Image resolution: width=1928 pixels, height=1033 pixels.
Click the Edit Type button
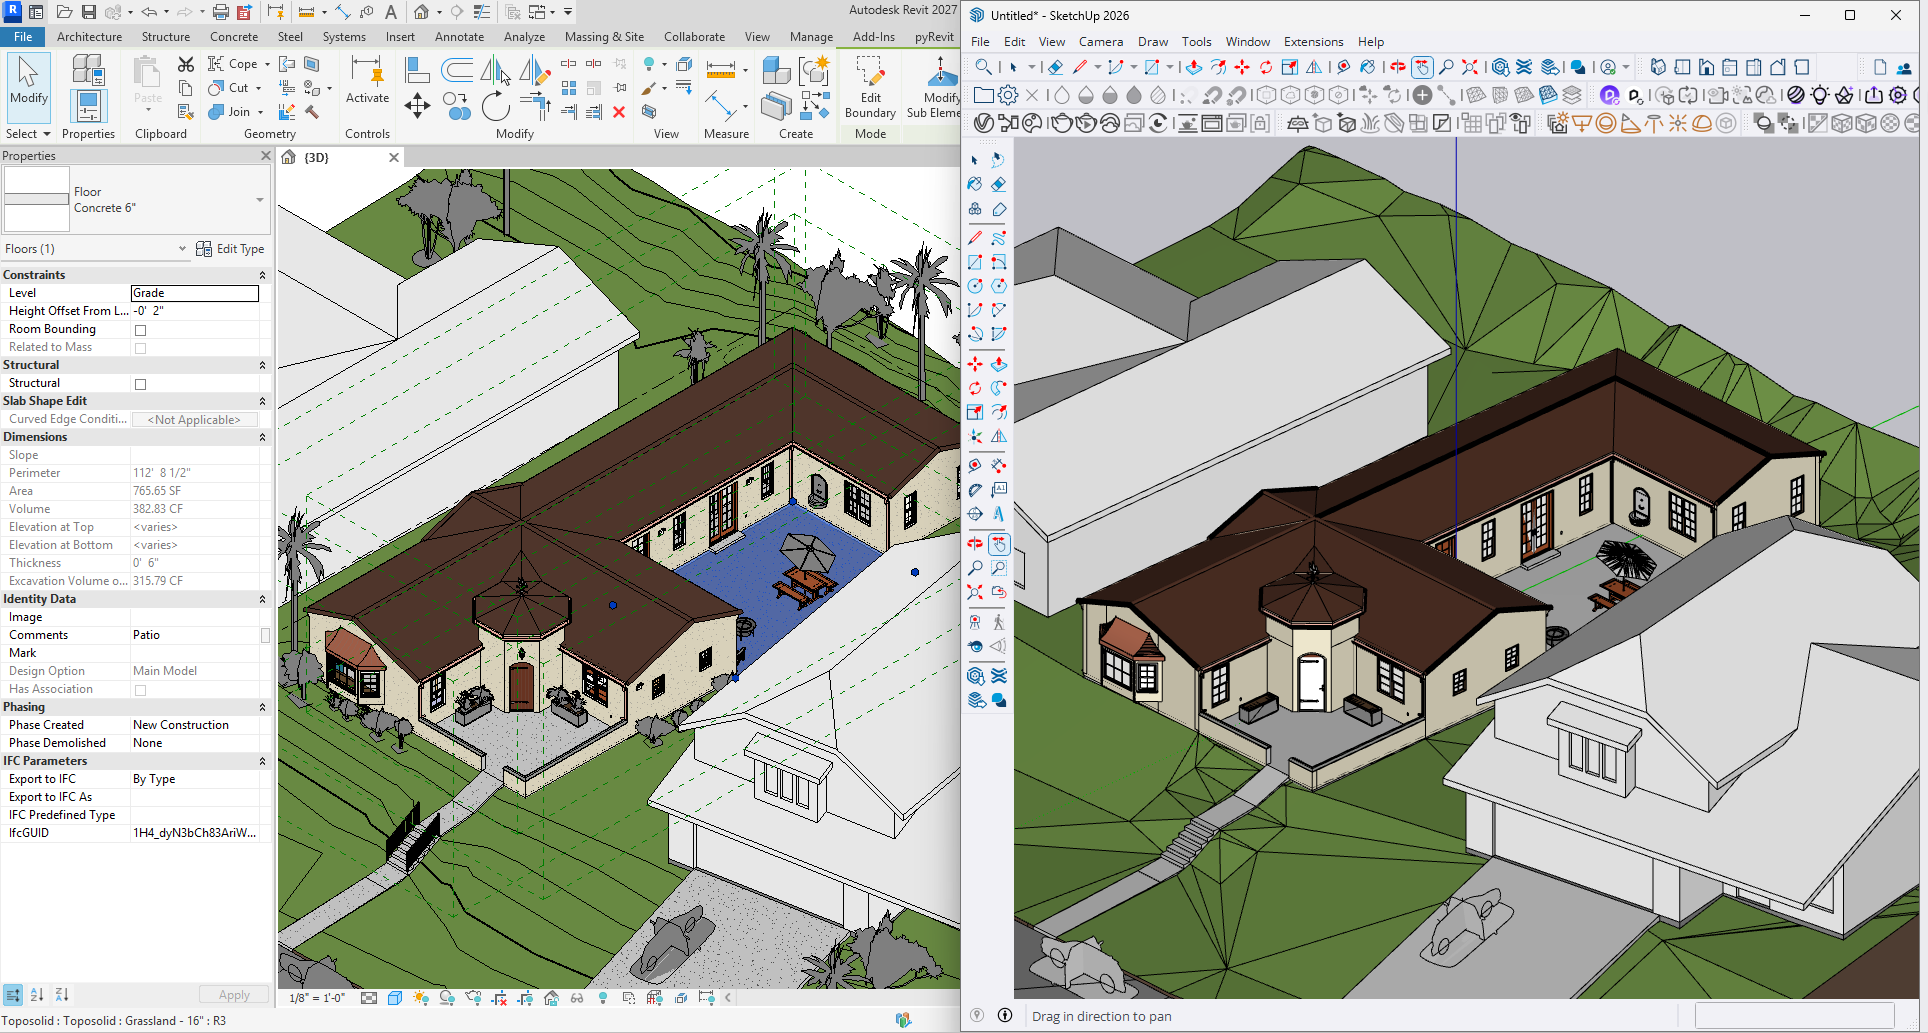(230, 249)
